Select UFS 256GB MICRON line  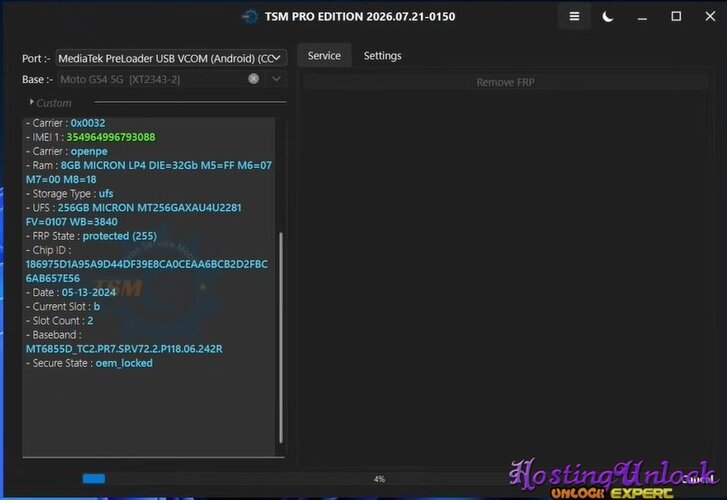point(134,215)
